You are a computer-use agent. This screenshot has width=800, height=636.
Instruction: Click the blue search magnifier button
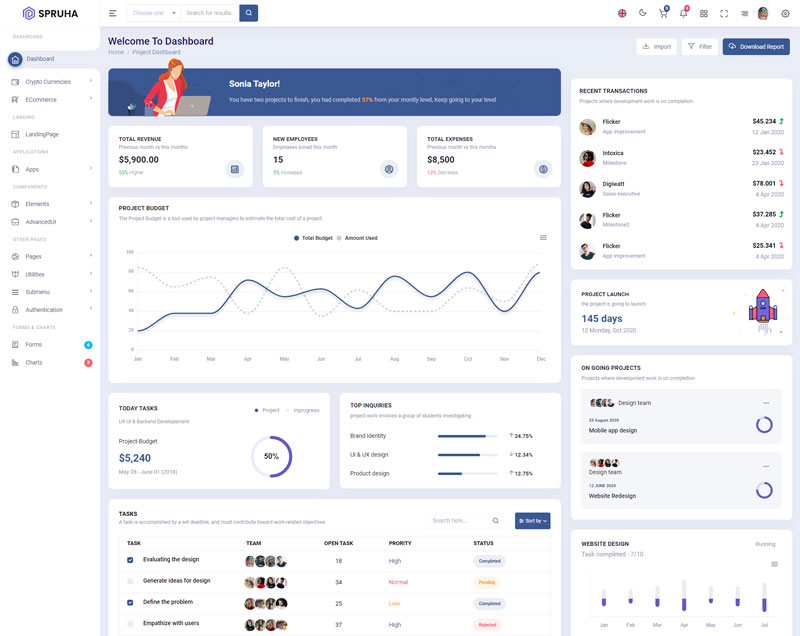248,13
